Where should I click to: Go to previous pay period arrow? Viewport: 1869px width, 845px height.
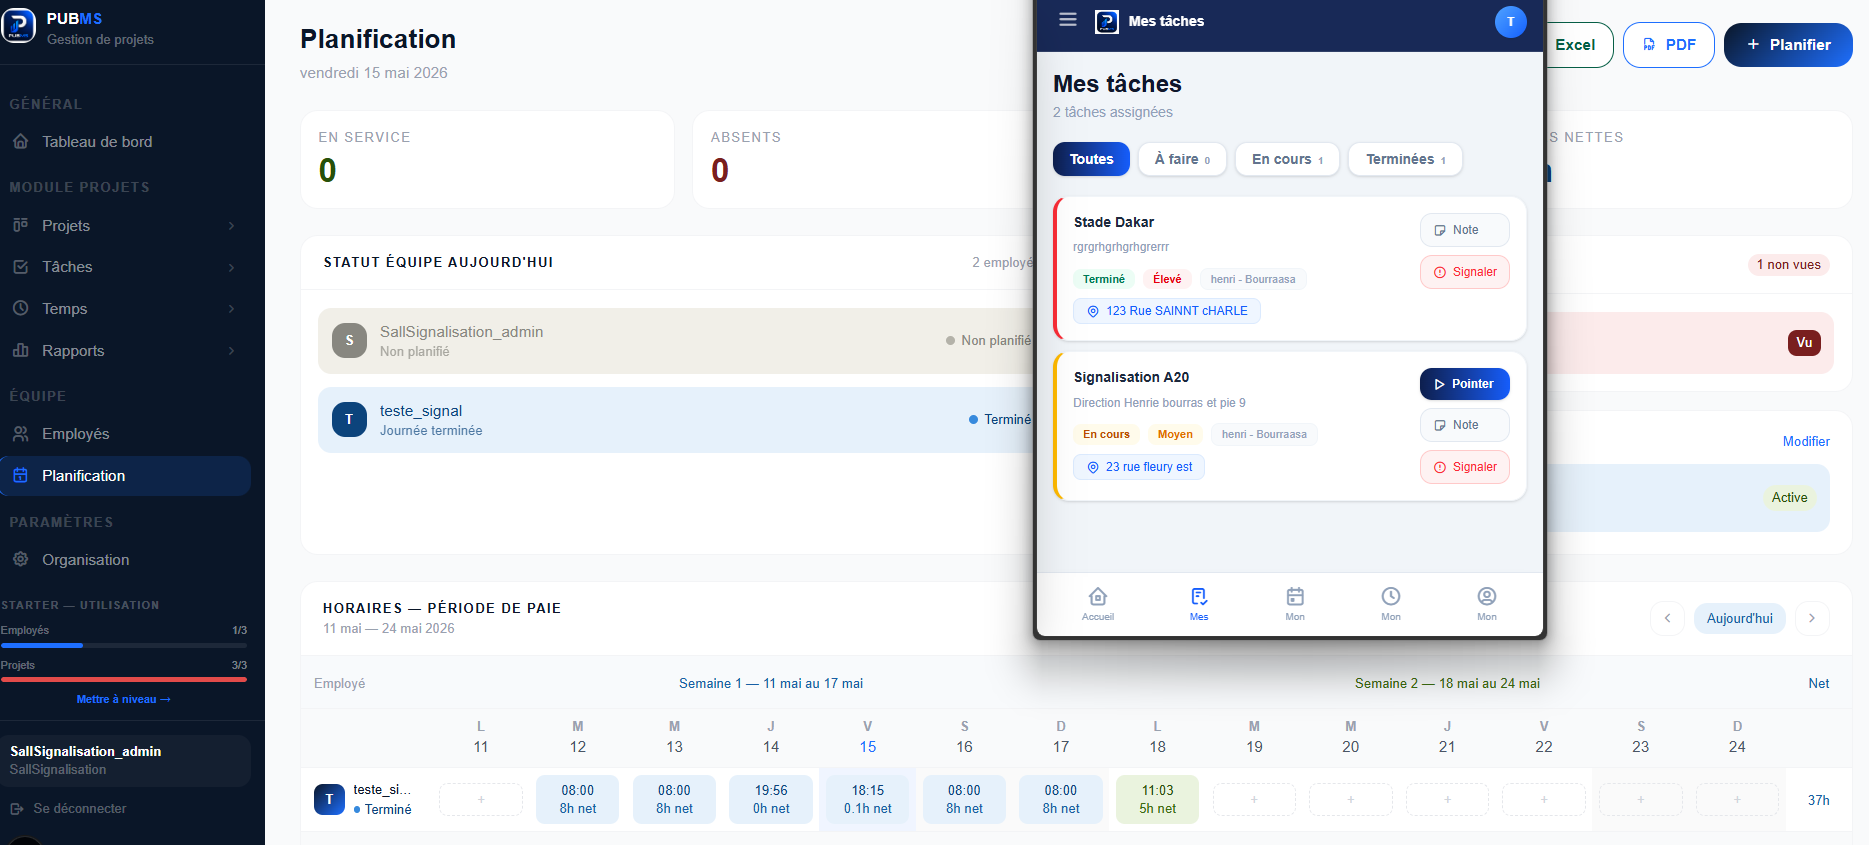1667,618
